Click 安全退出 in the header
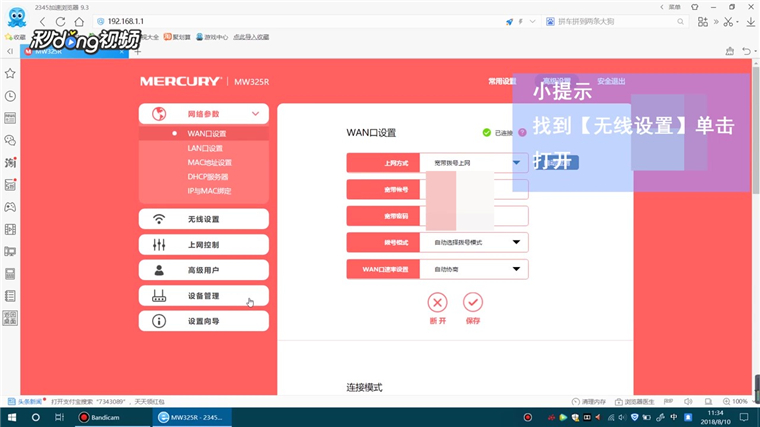 click(x=611, y=81)
